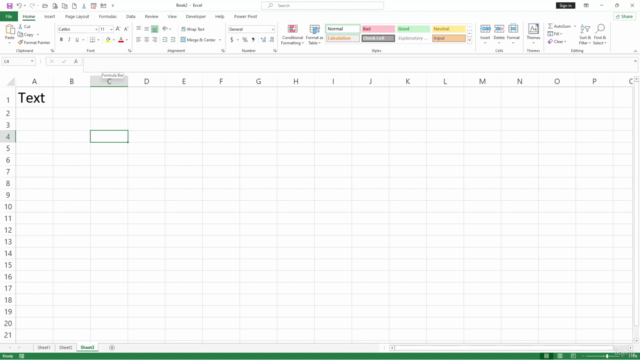The height and width of the screenshot is (360, 640).
Task: Undo the last action
Action: pos(19,6)
